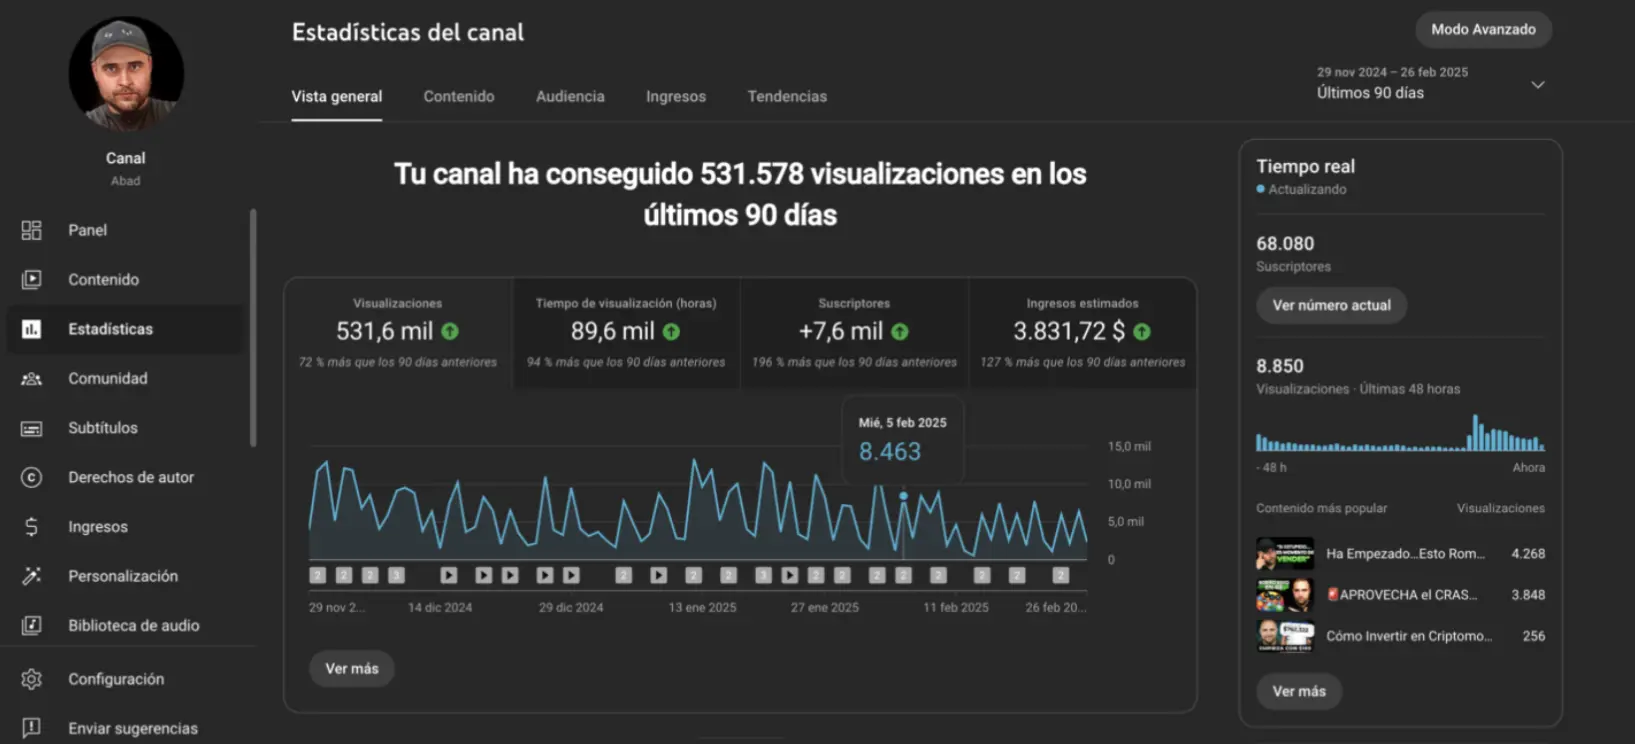Switch to the Tendencias tab

click(787, 97)
